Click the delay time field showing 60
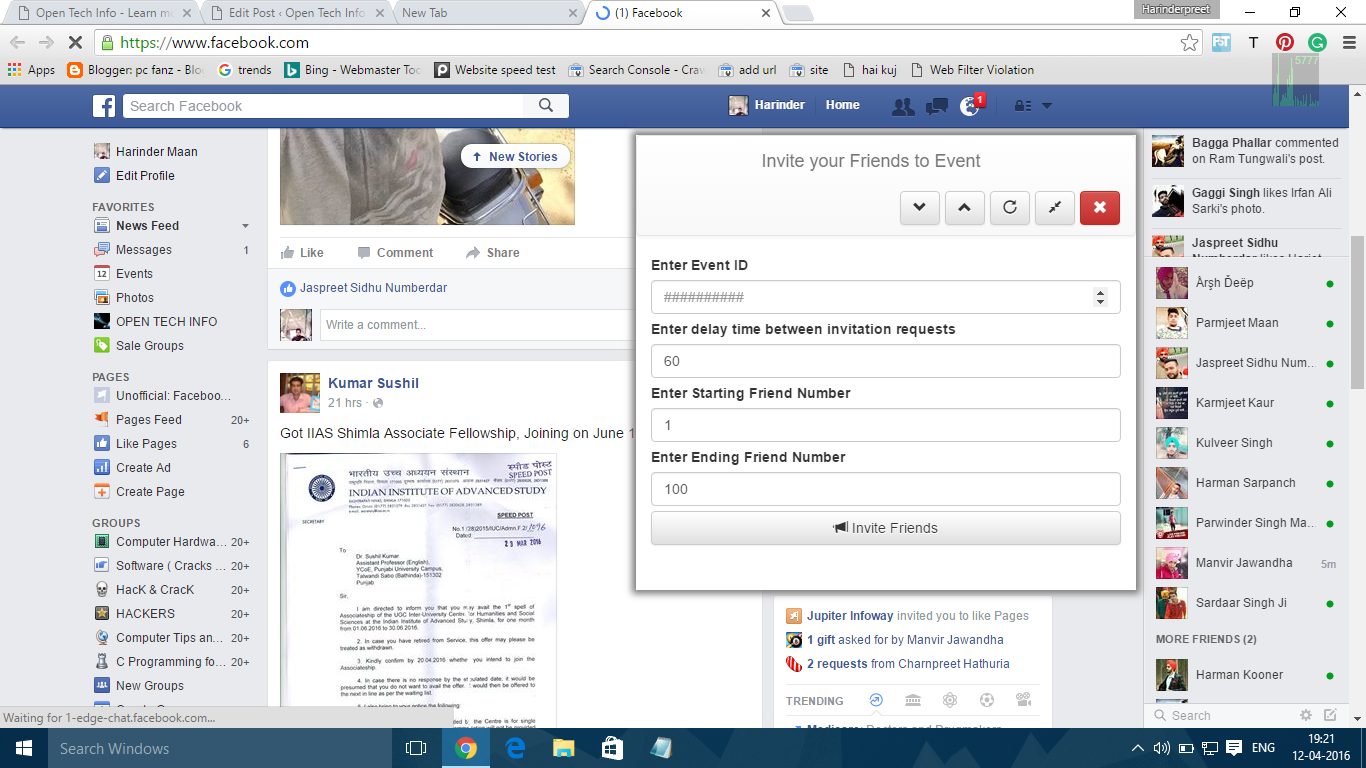The image size is (1366, 768). [x=885, y=361]
